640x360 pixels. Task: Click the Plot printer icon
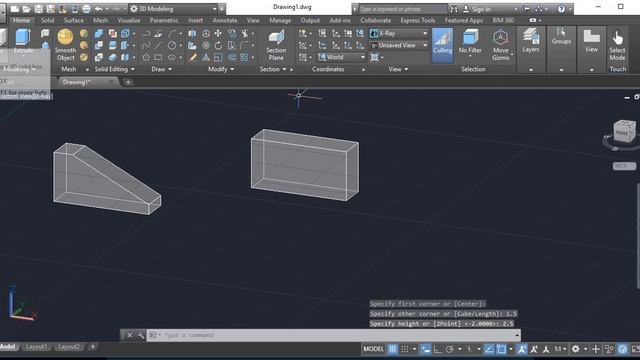point(87,9)
